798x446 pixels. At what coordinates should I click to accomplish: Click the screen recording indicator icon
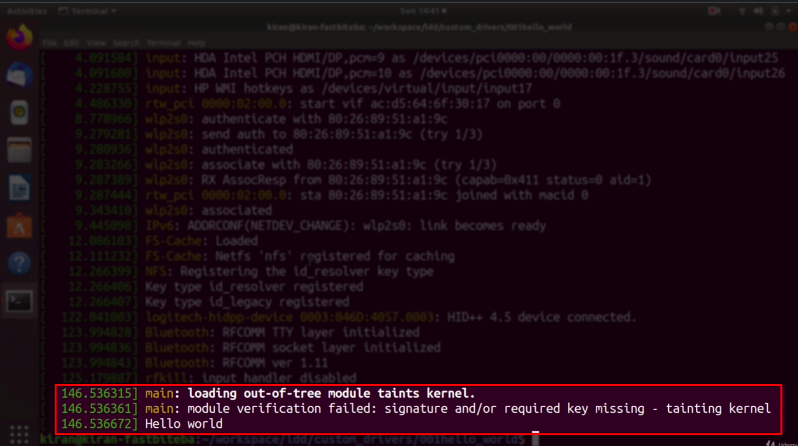pyautogui.click(x=715, y=11)
